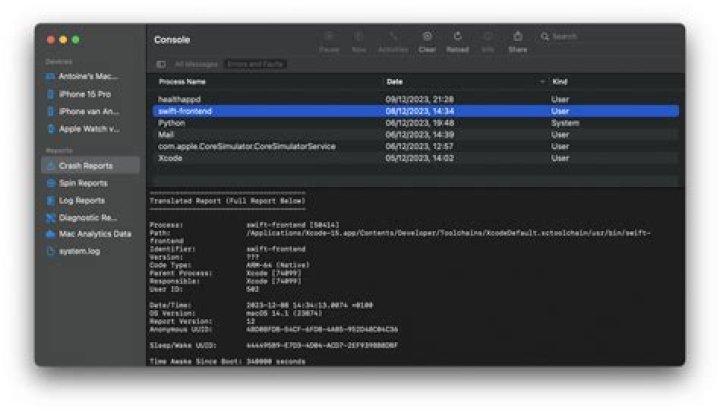
Task: Clear the console with the Clear icon
Action: (x=427, y=37)
